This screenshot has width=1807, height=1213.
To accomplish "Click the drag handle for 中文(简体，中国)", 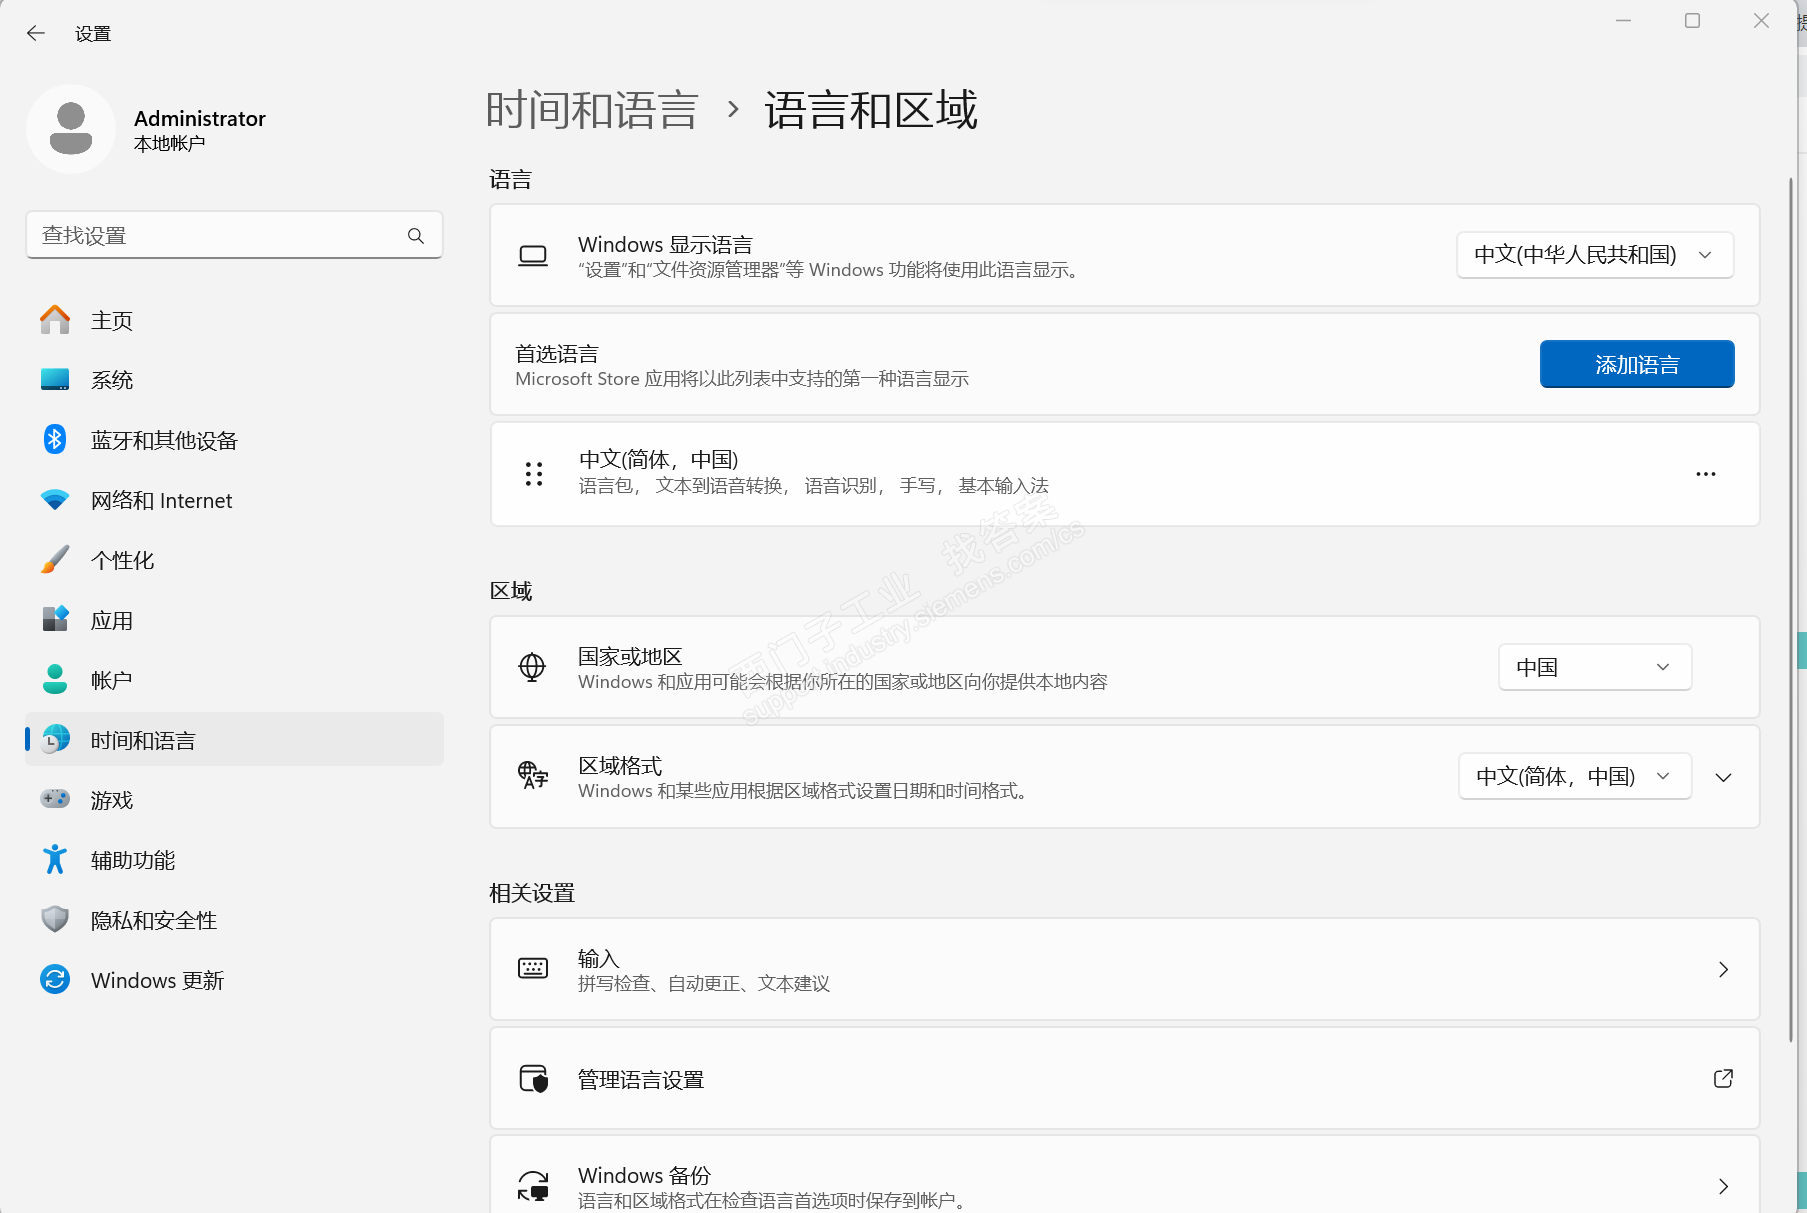I will (x=534, y=474).
